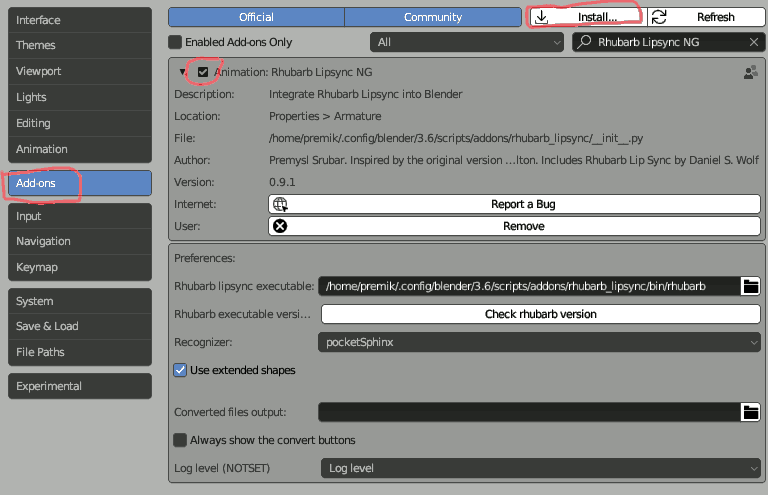Toggle Use extended shapes checkbox

(180, 370)
